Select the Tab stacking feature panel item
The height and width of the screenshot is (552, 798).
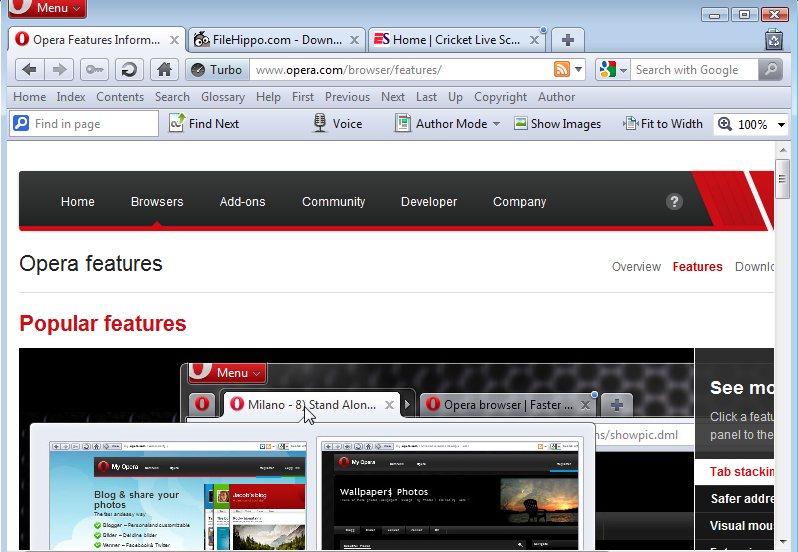[x=735, y=472]
